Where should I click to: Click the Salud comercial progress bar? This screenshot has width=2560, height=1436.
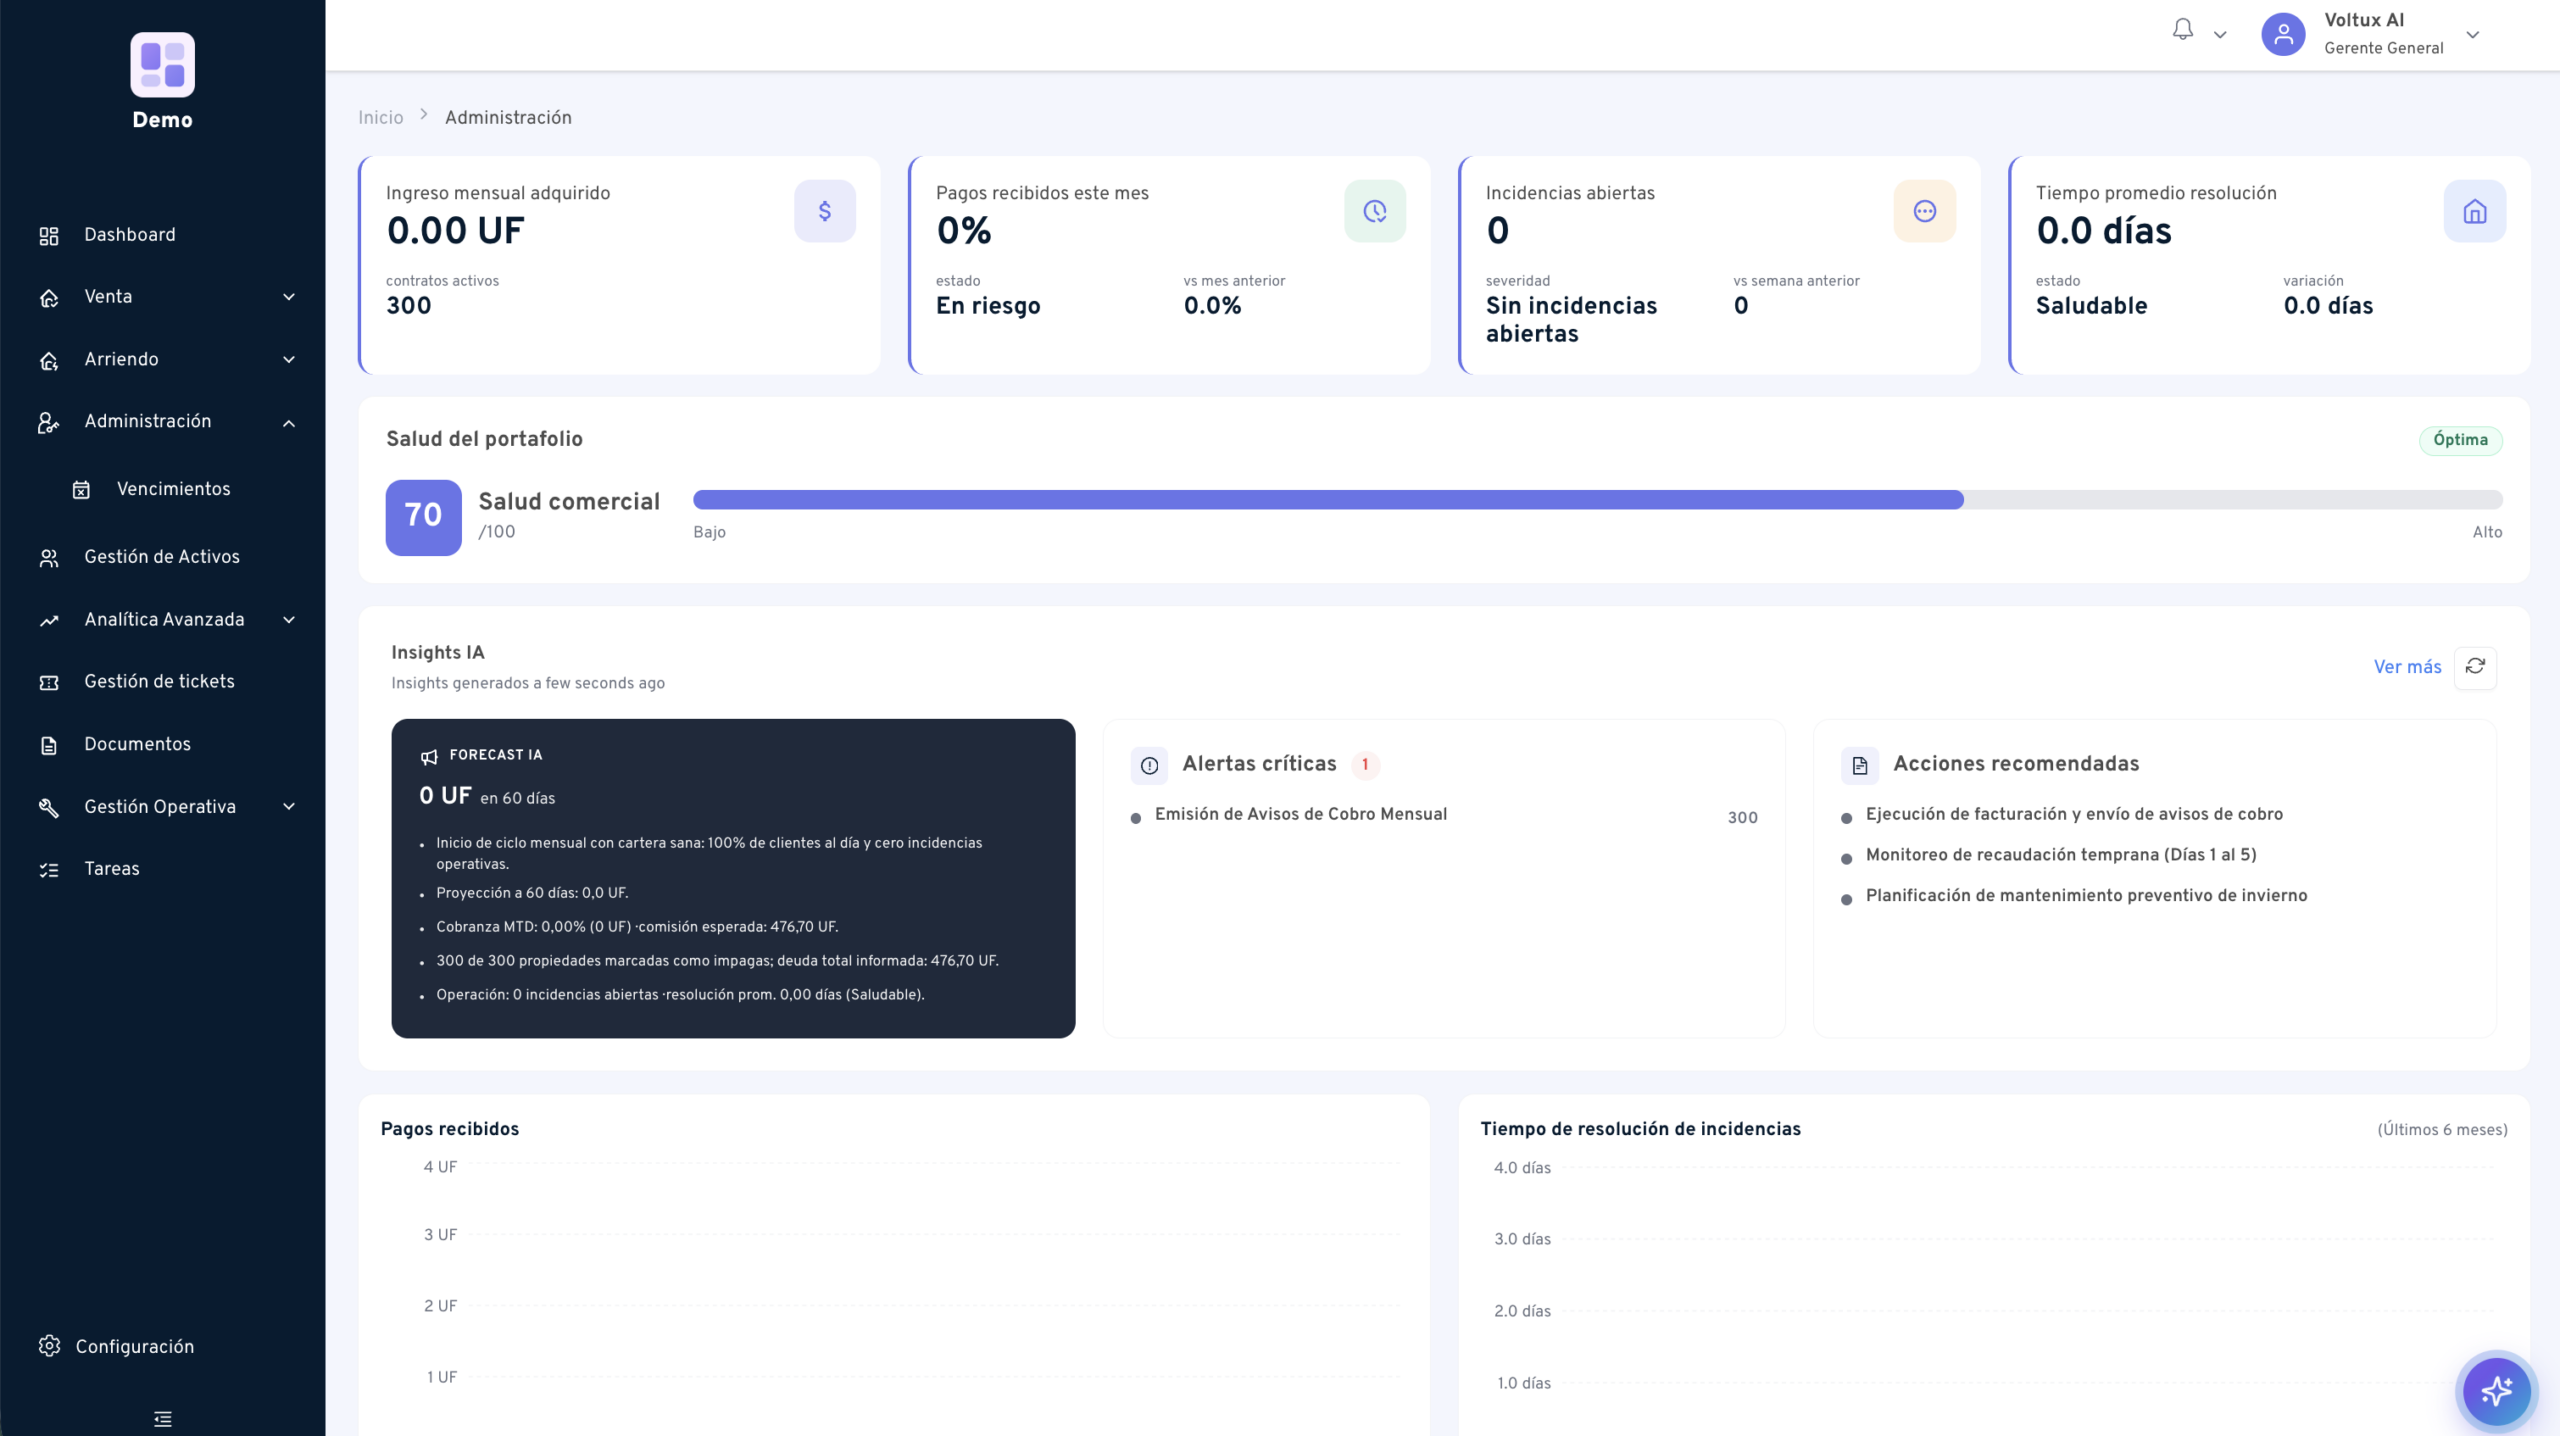coord(1597,500)
